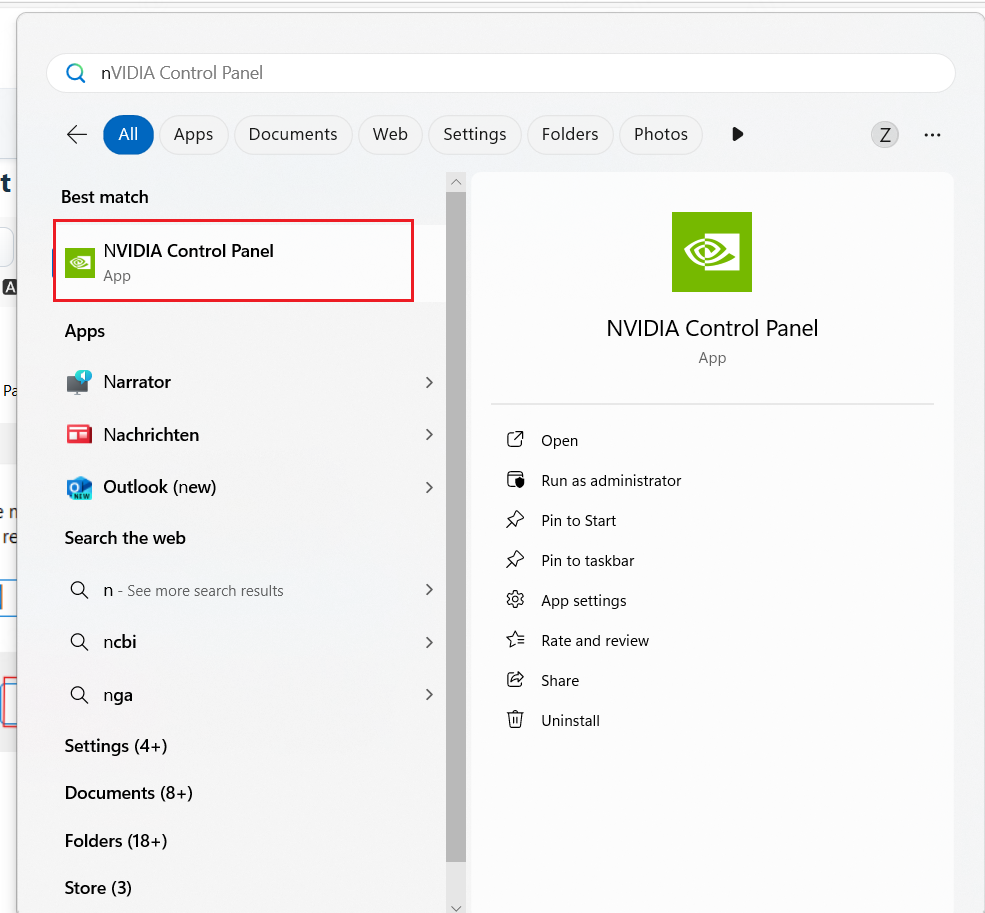The image size is (985, 913).
Task: Click the App settings gear icon
Action: [515, 599]
